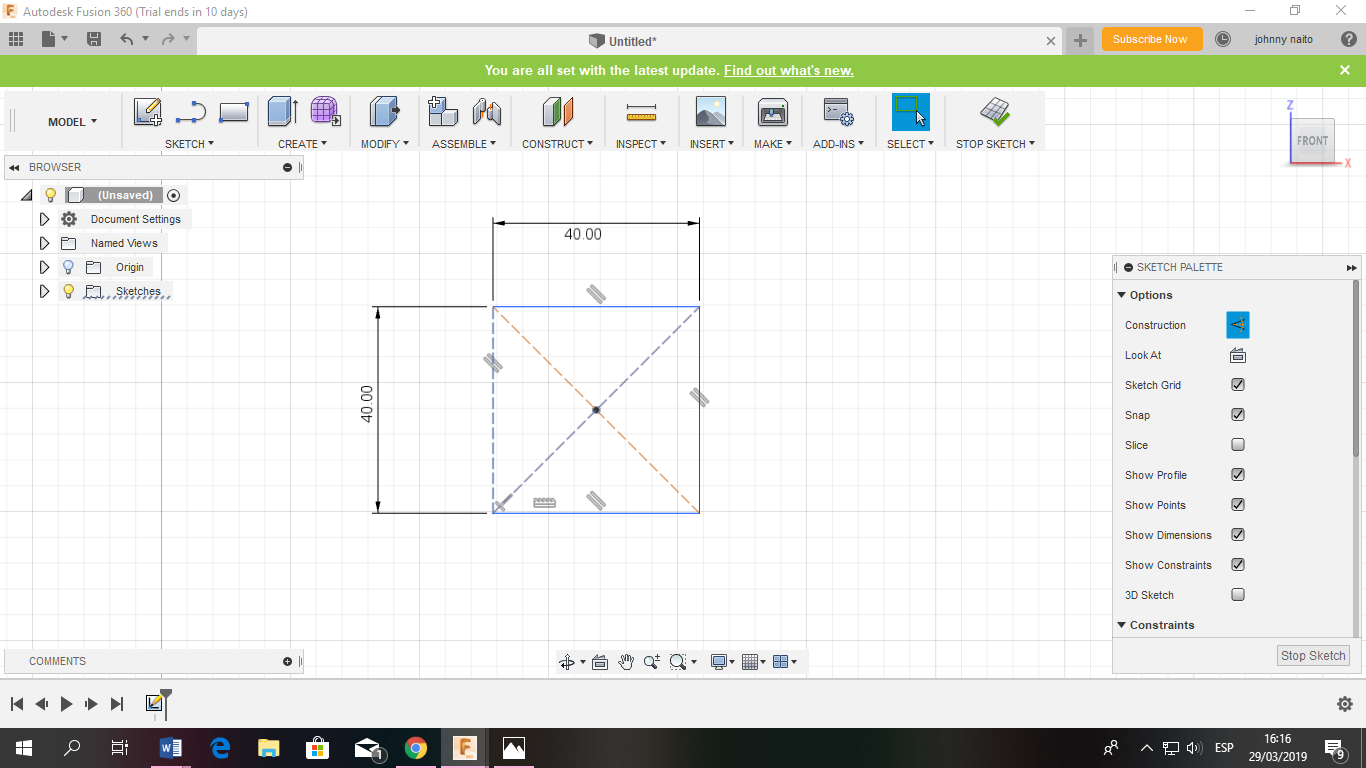Open the SKETCH menu
1366x768 pixels.
point(189,144)
